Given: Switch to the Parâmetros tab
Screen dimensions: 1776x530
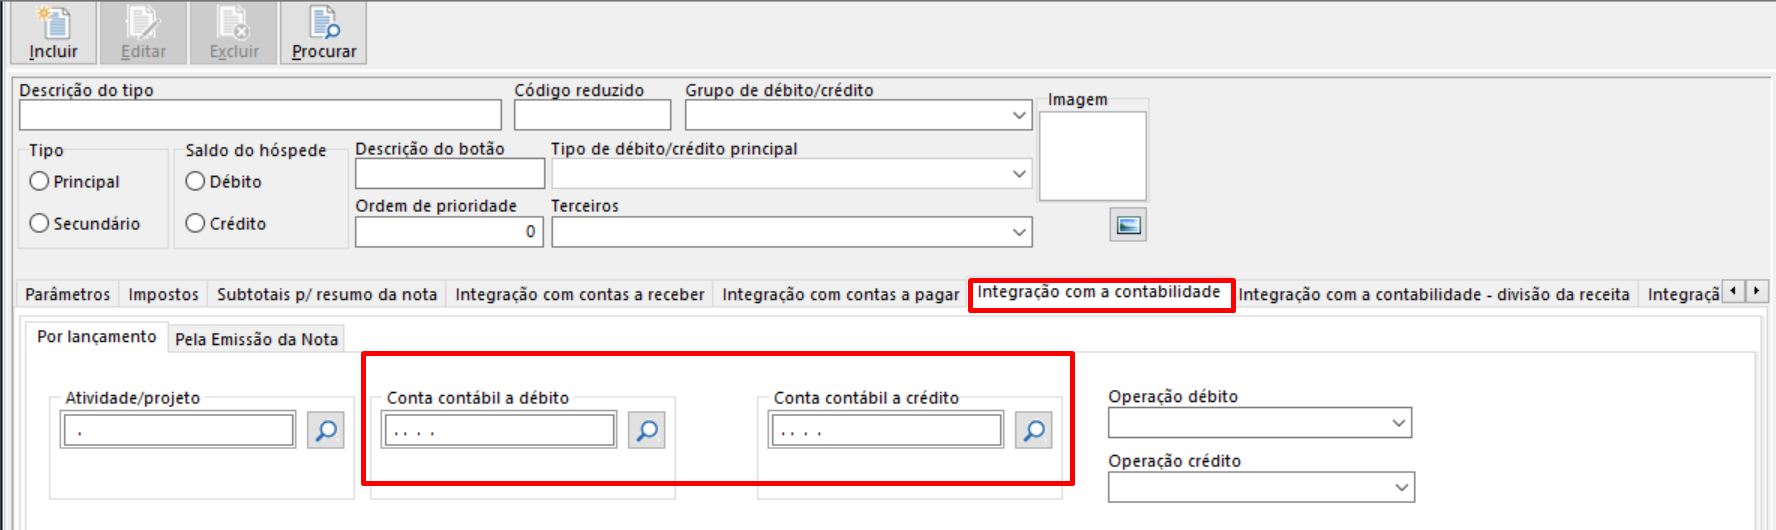Looking at the screenshot, I should [68, 294].
